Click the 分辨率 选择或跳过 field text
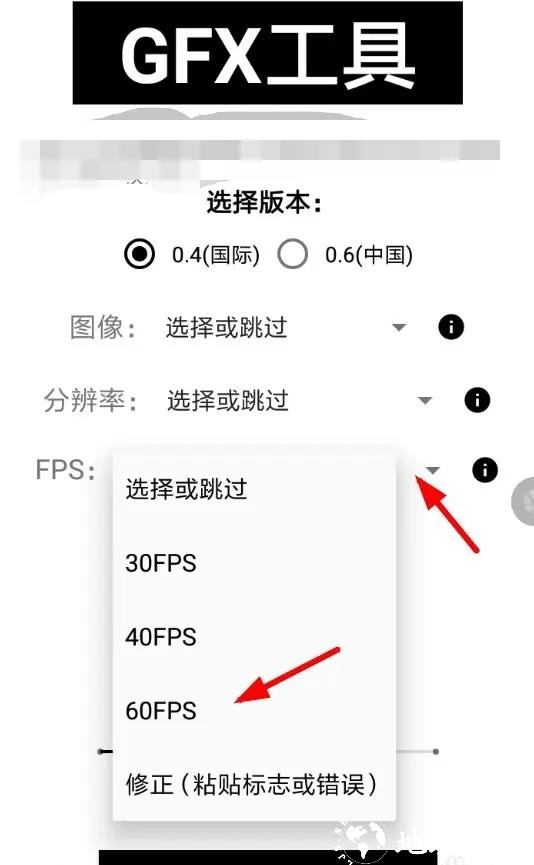Screen dimensions: 534x865 click(x=227, y=400)
